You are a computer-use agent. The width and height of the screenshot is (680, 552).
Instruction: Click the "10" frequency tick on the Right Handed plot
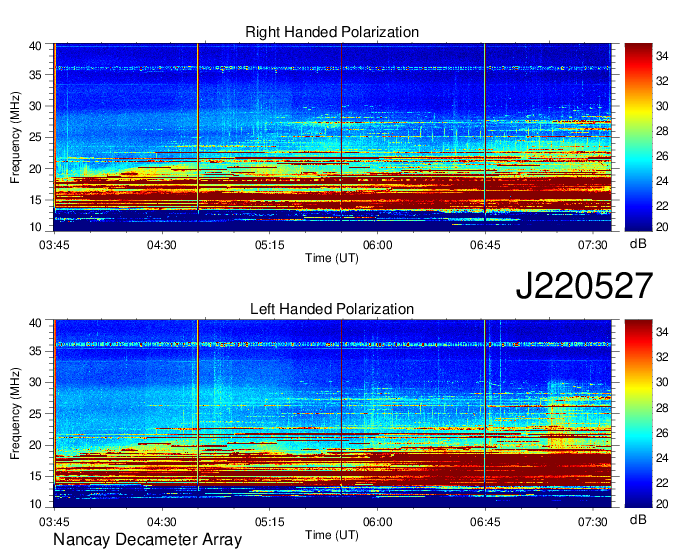pyautogui.click(x=35, y=227)
